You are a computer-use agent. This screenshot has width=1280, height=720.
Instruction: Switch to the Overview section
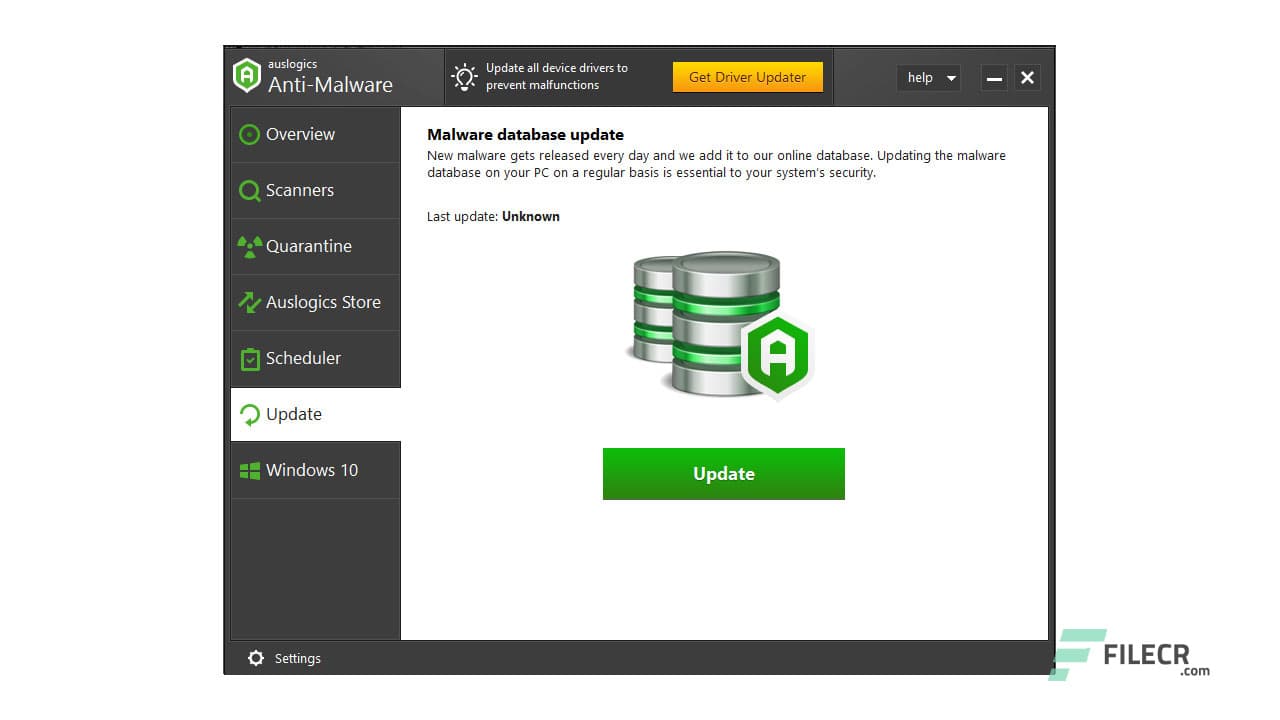300,134
